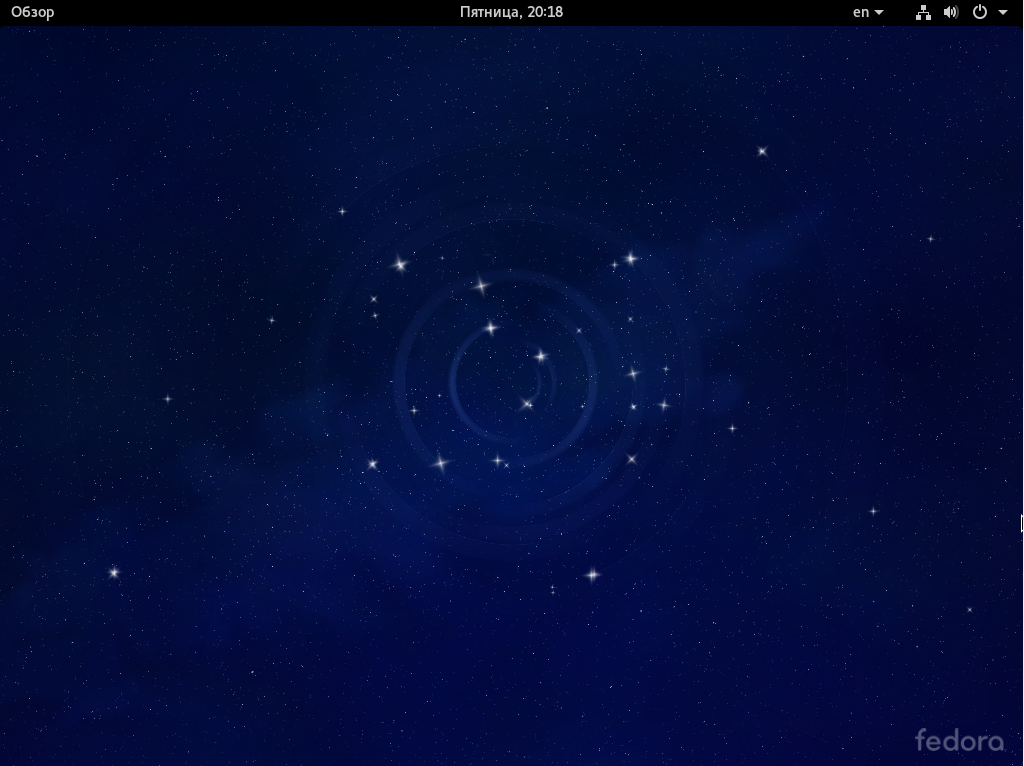1024x766 pixels.
Task: Click the speaker volume icon
Action: click(x=951, y=12)
